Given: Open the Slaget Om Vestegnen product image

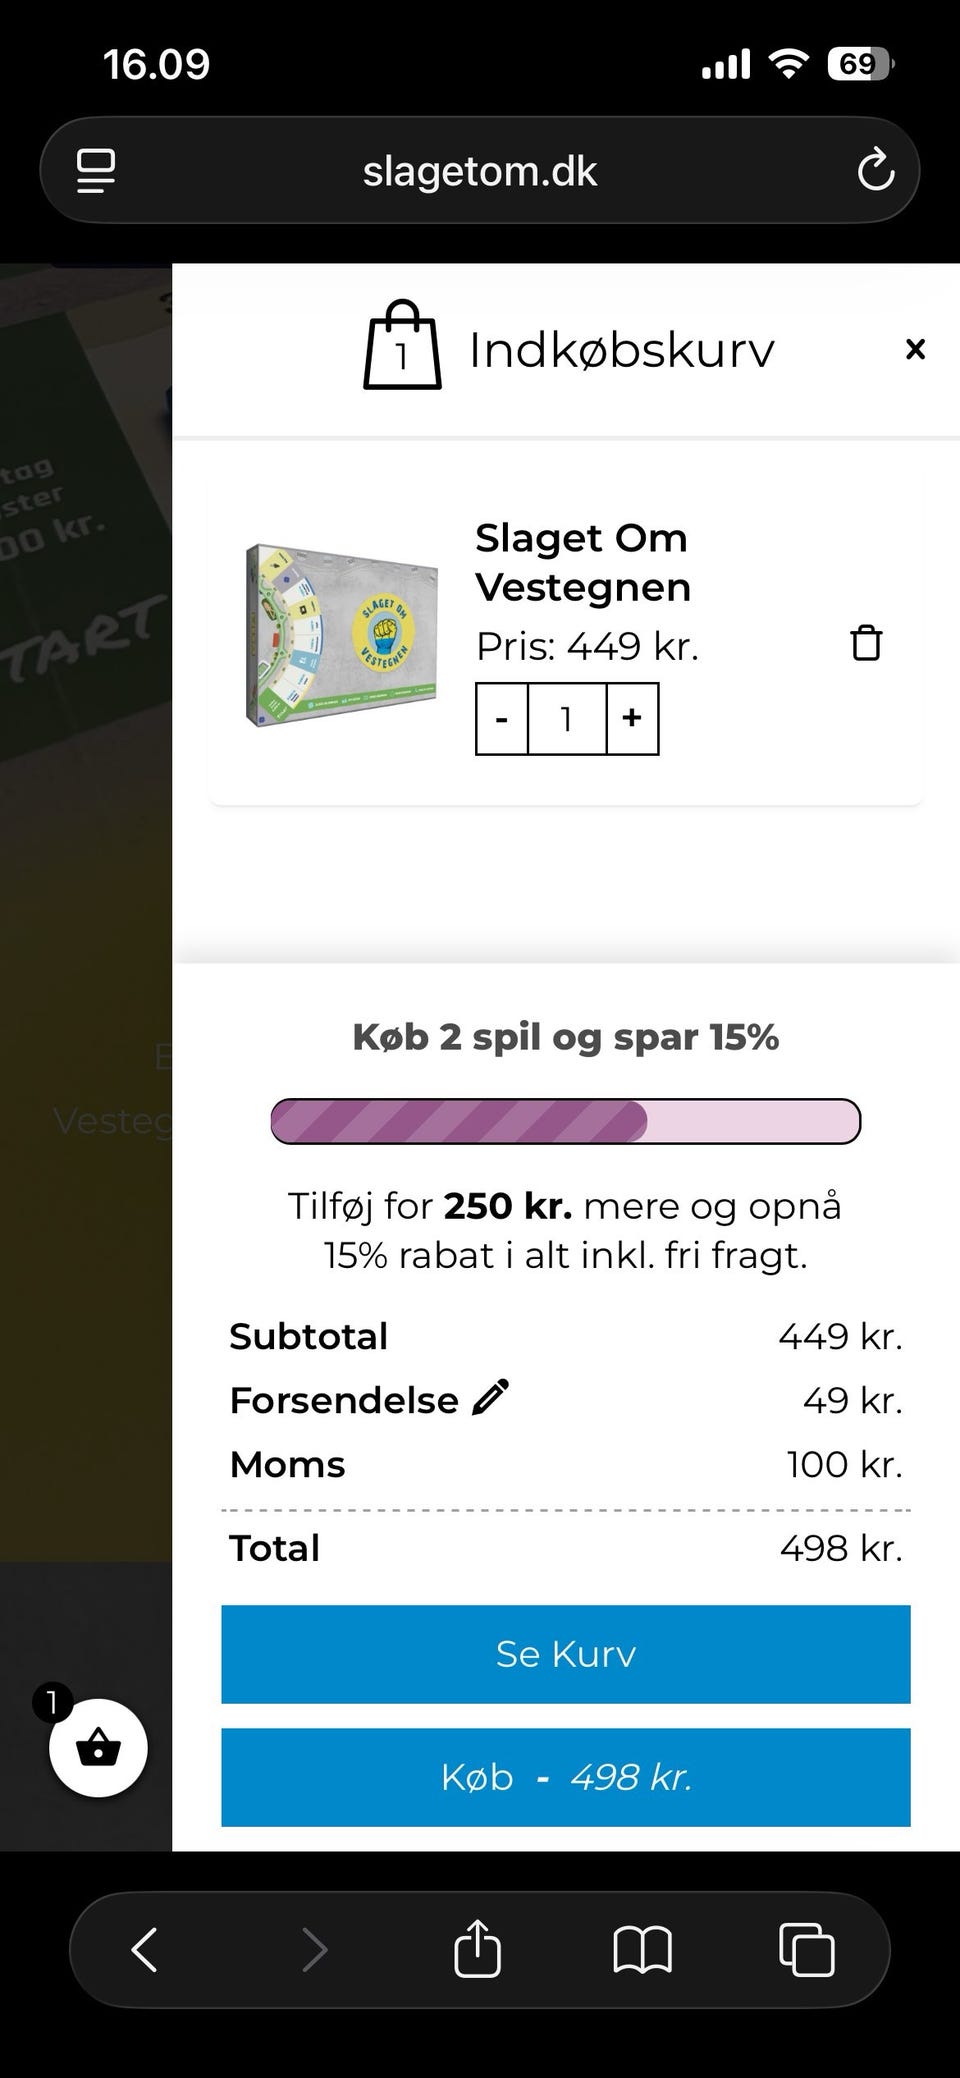Looking at the screenshot, I should [x=342, y=635].
